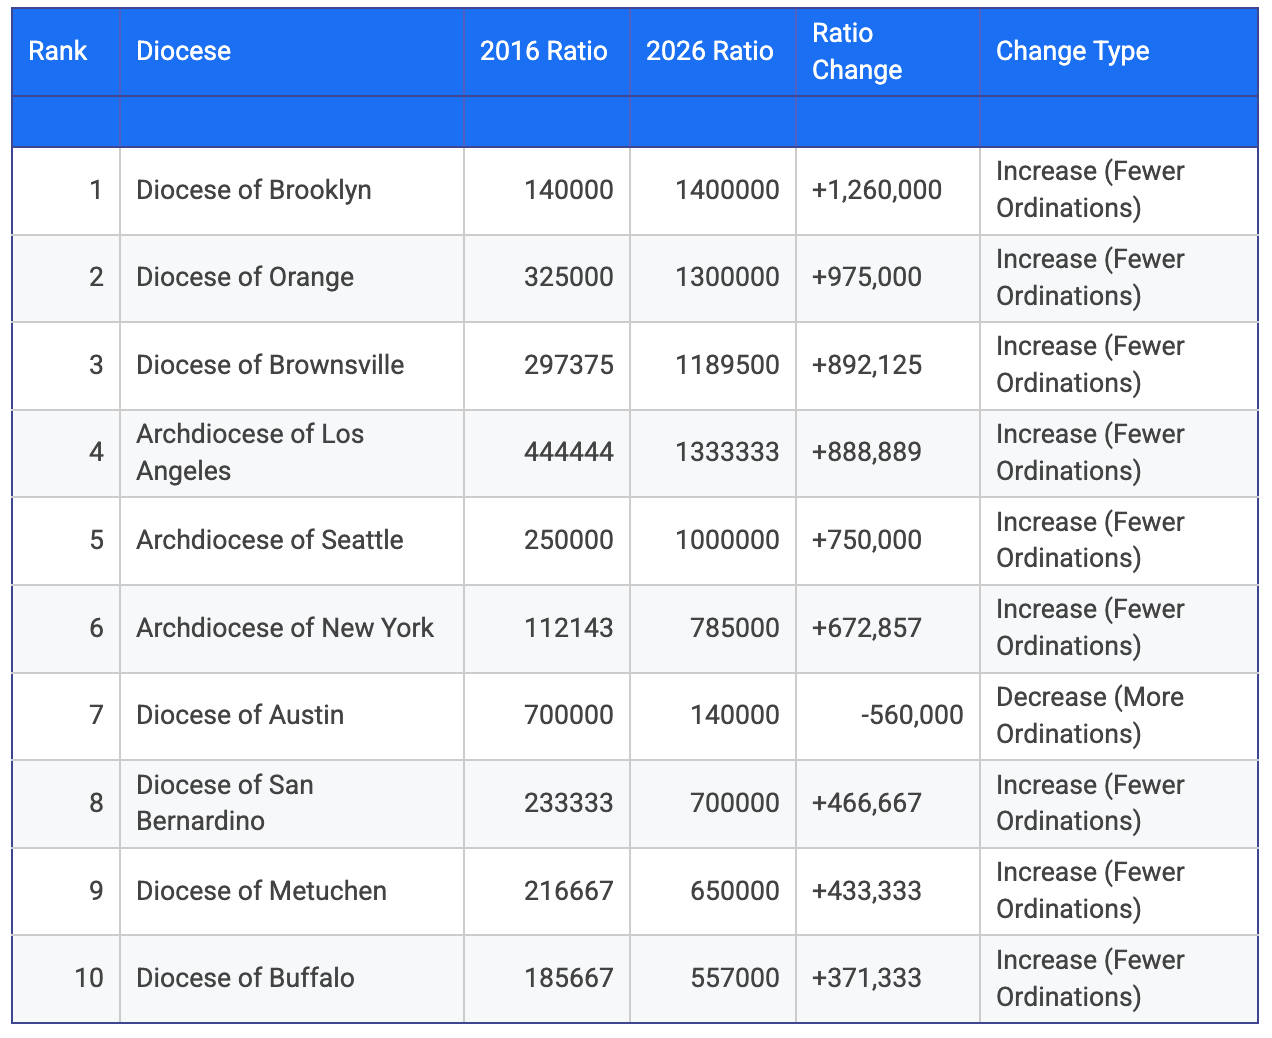Click the Diocese of Buffalo cell

292,979
